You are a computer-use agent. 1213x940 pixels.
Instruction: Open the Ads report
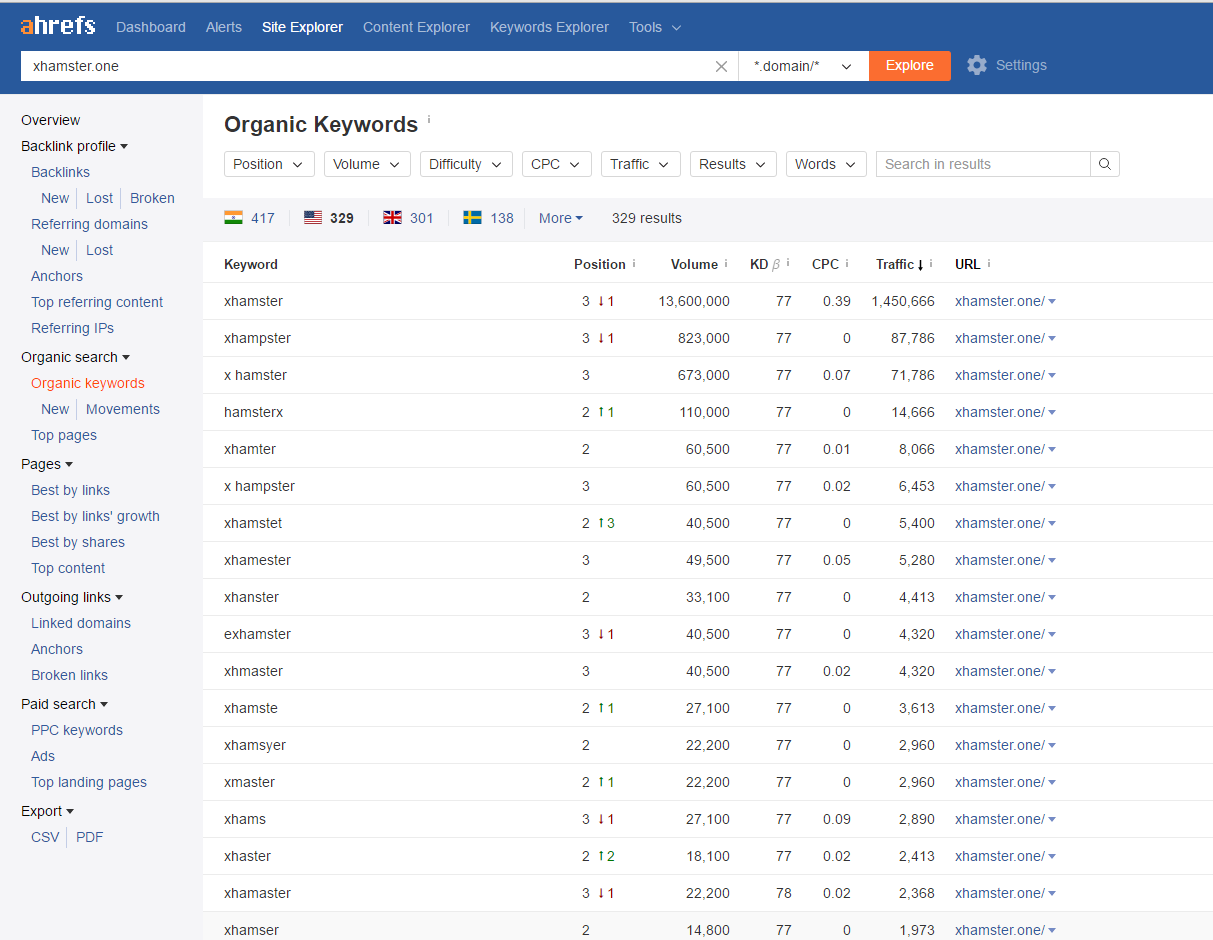tap(43, 756)
